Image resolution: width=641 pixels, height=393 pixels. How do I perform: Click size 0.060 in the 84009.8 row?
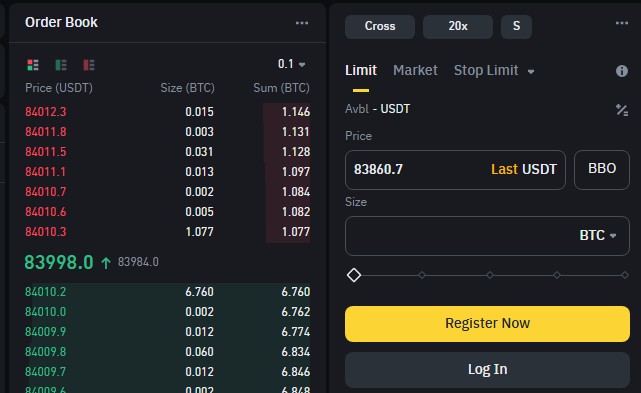coord(199,352)
